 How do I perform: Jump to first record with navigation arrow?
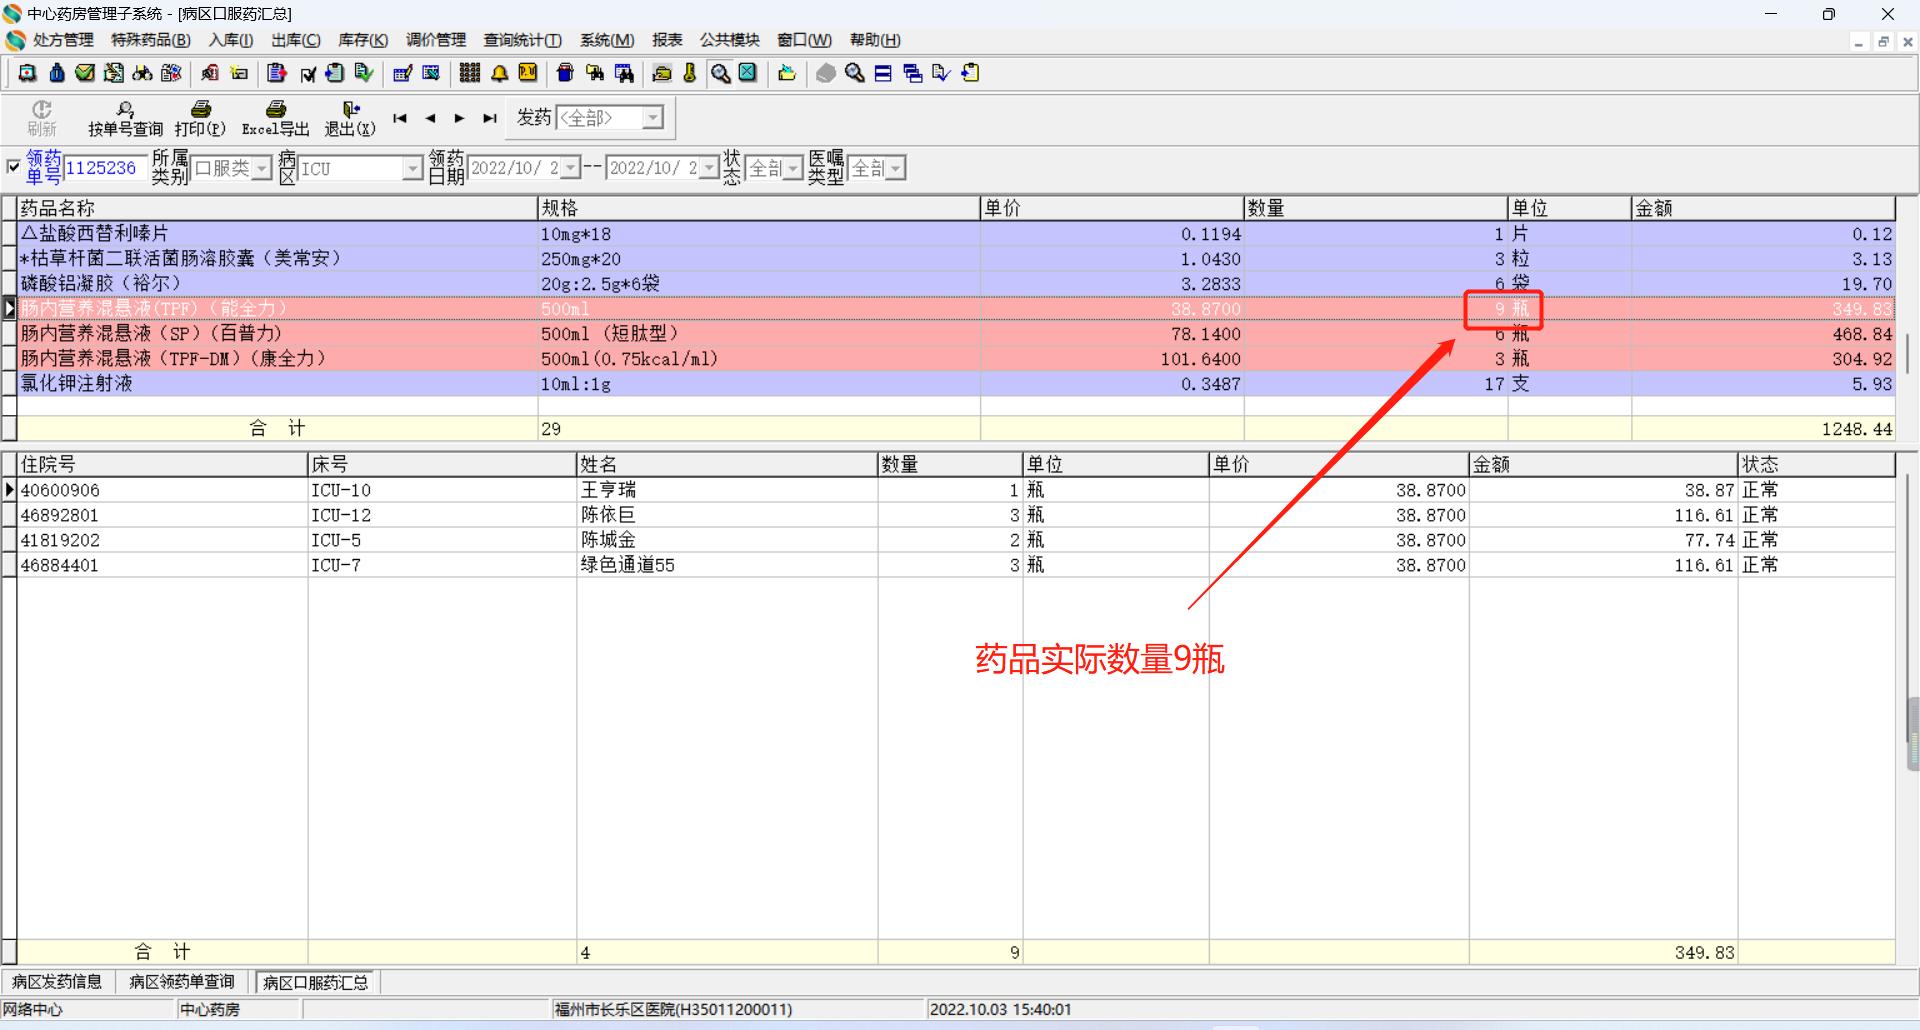click(400, 118)
